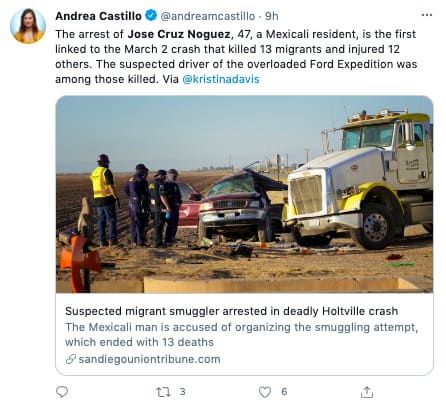
Task: Click the like count 6
Action: pyautogui.click(x=284, y=392)
